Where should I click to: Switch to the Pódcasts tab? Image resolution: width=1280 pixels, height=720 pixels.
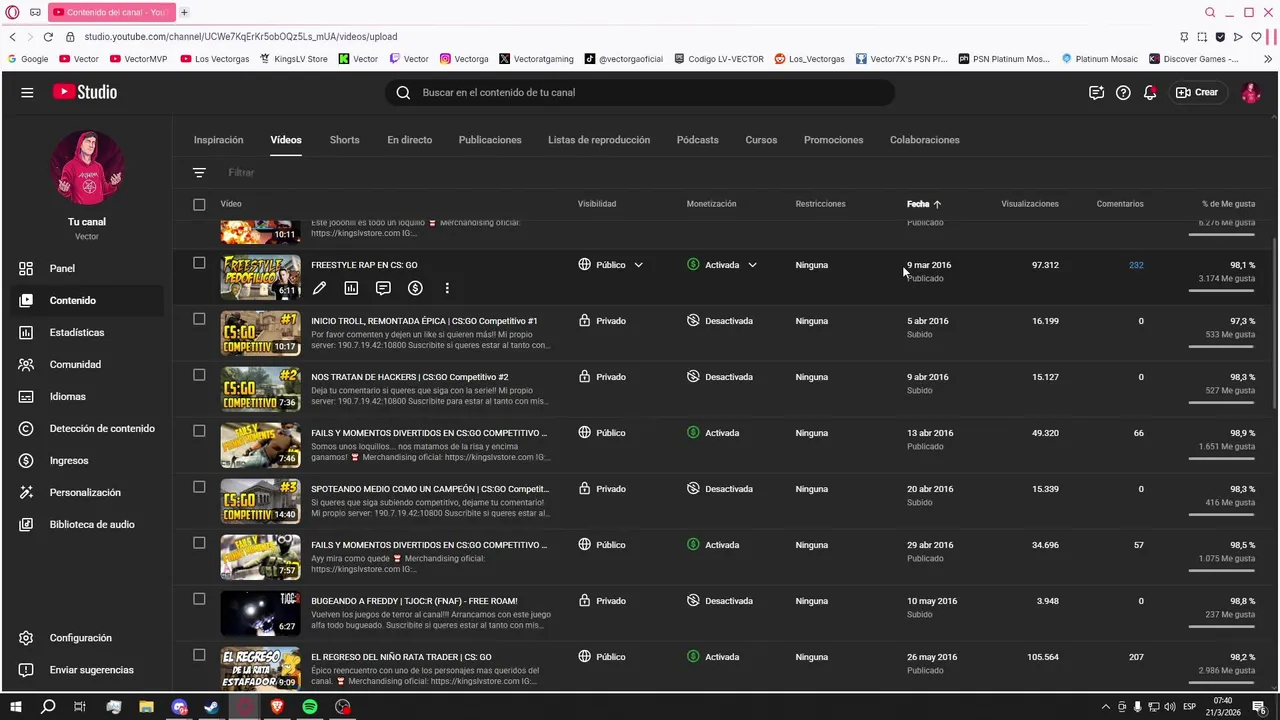click(697, 140)
